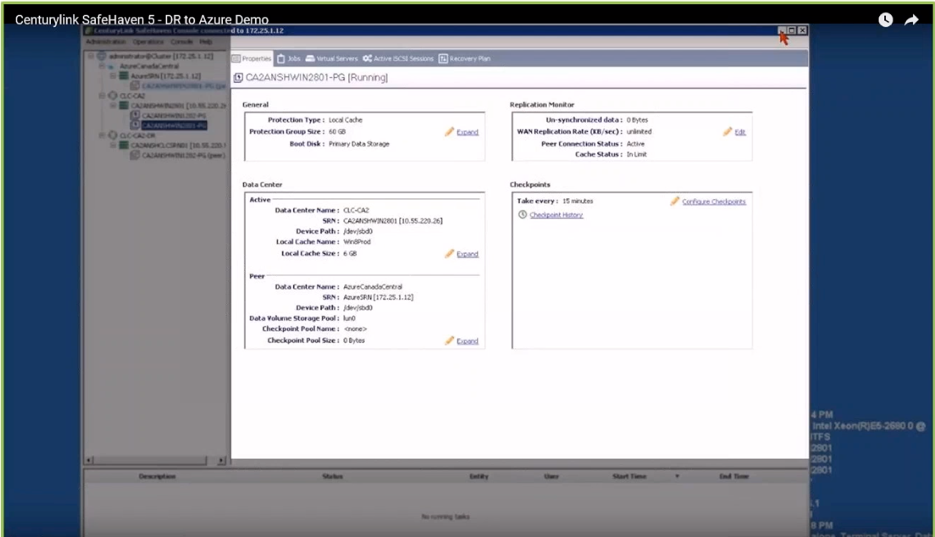The image size is (935, 537).
Task: Click the End Time column header
Action: point(733,476)
